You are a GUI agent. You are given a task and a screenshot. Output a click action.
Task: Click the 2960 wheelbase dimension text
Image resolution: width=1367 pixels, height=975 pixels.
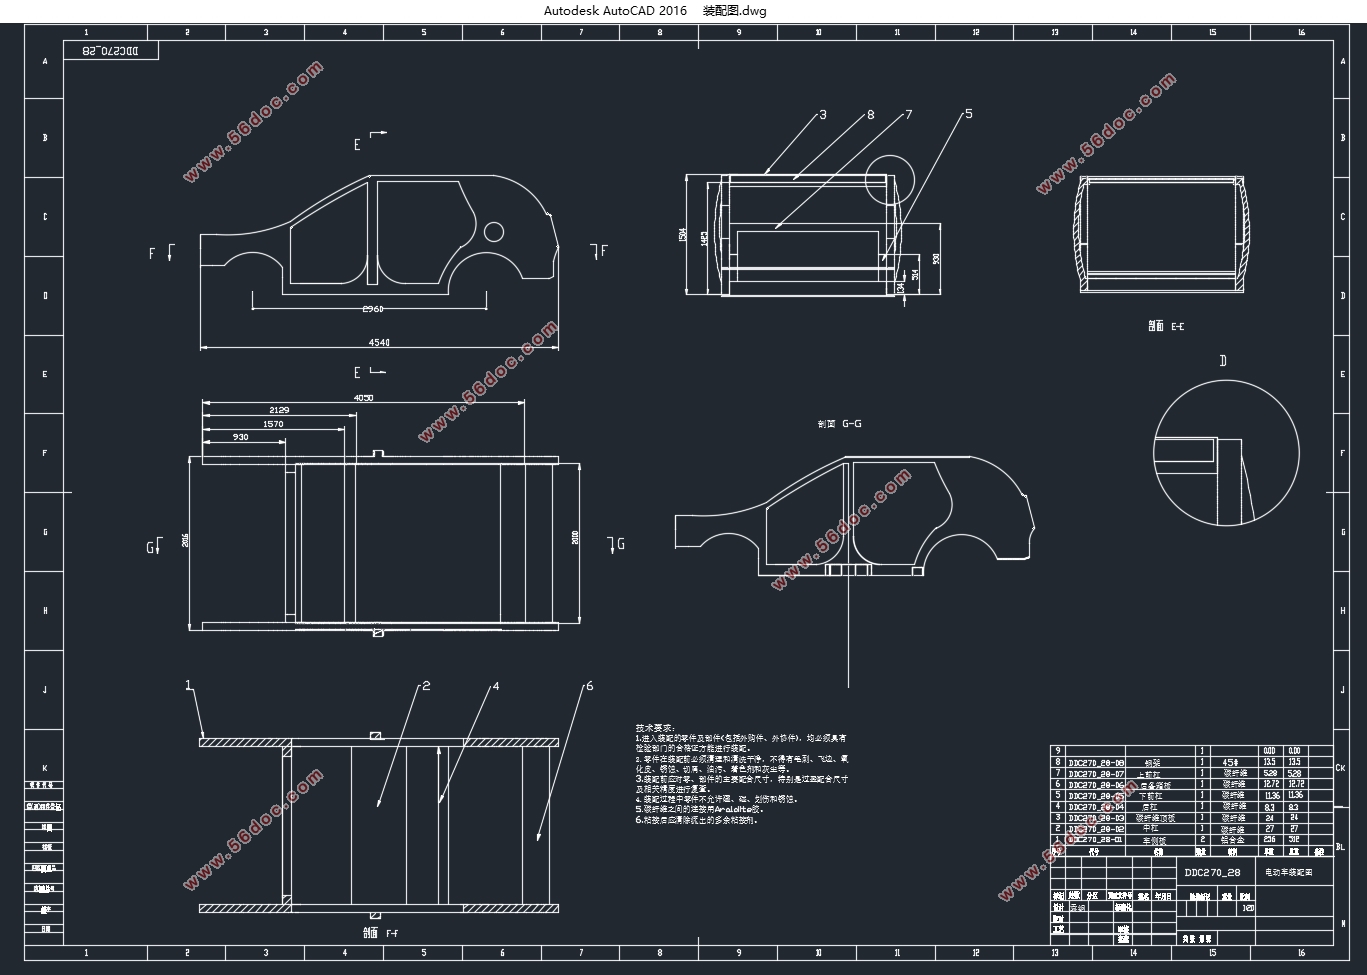coord(372,308)
